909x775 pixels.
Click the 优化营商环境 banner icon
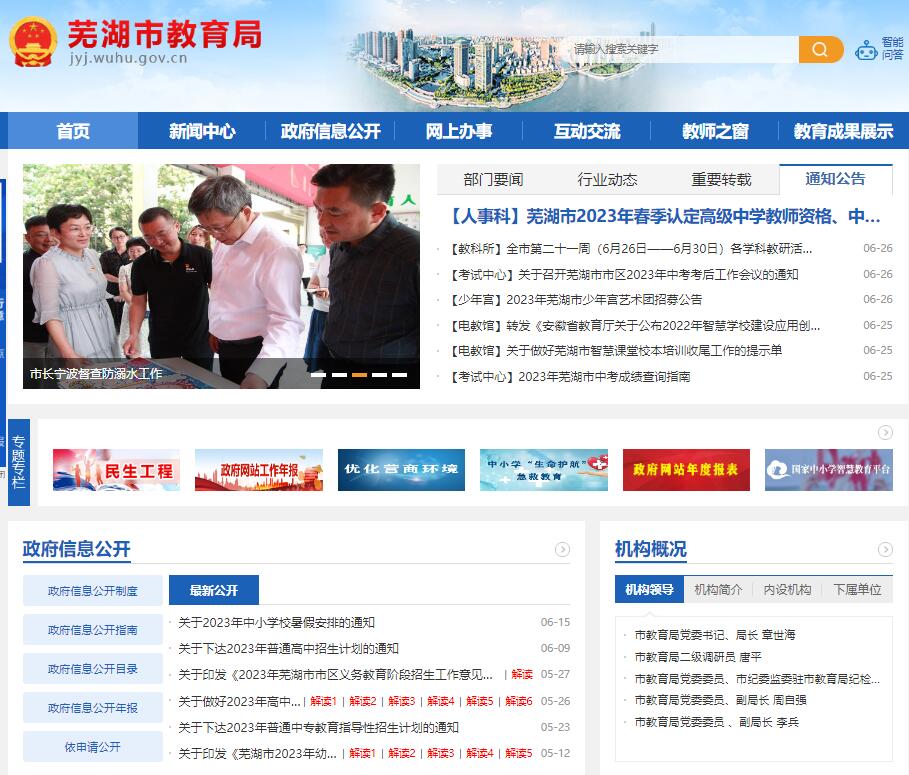(x=400, y=470)
